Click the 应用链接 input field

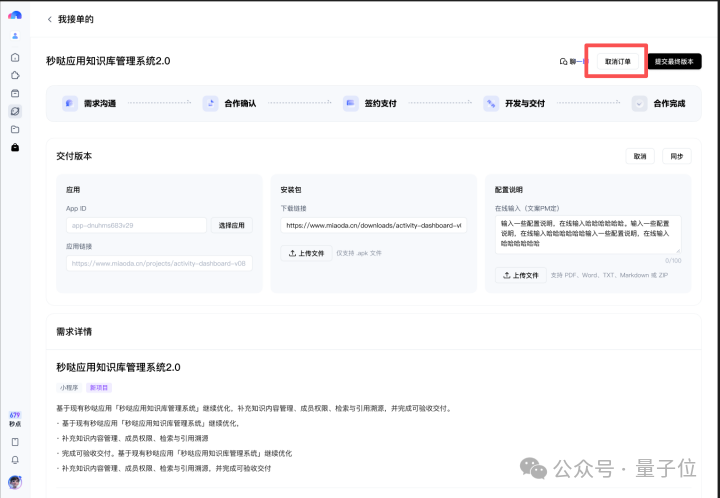click(x=159, y=263)
